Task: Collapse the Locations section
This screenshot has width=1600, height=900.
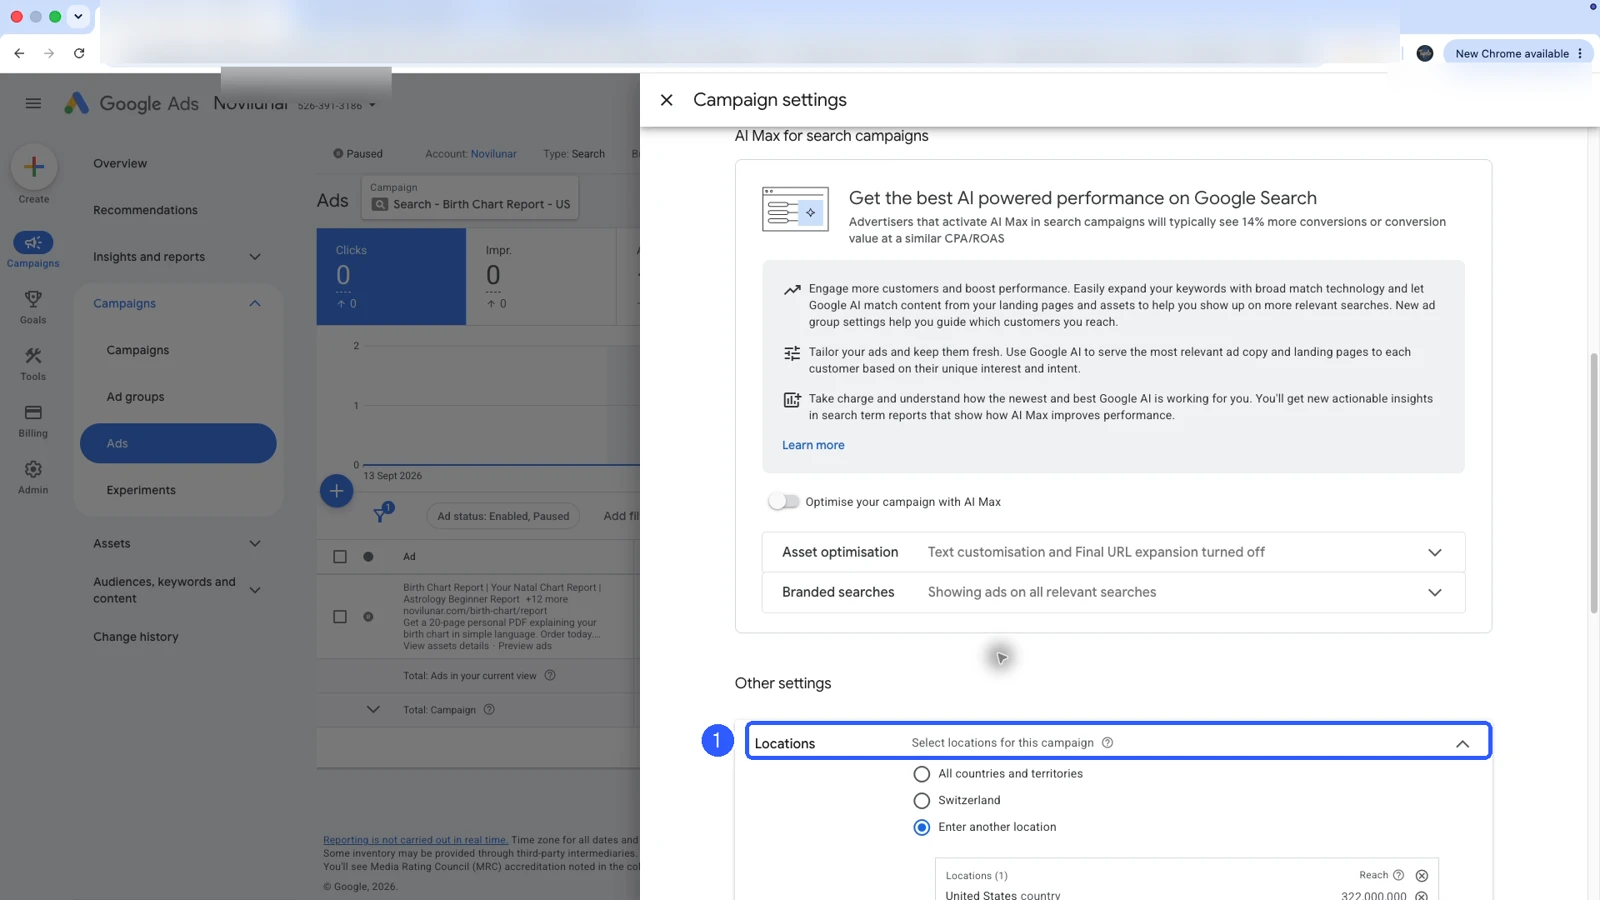Action: [x=1462, y=744]
